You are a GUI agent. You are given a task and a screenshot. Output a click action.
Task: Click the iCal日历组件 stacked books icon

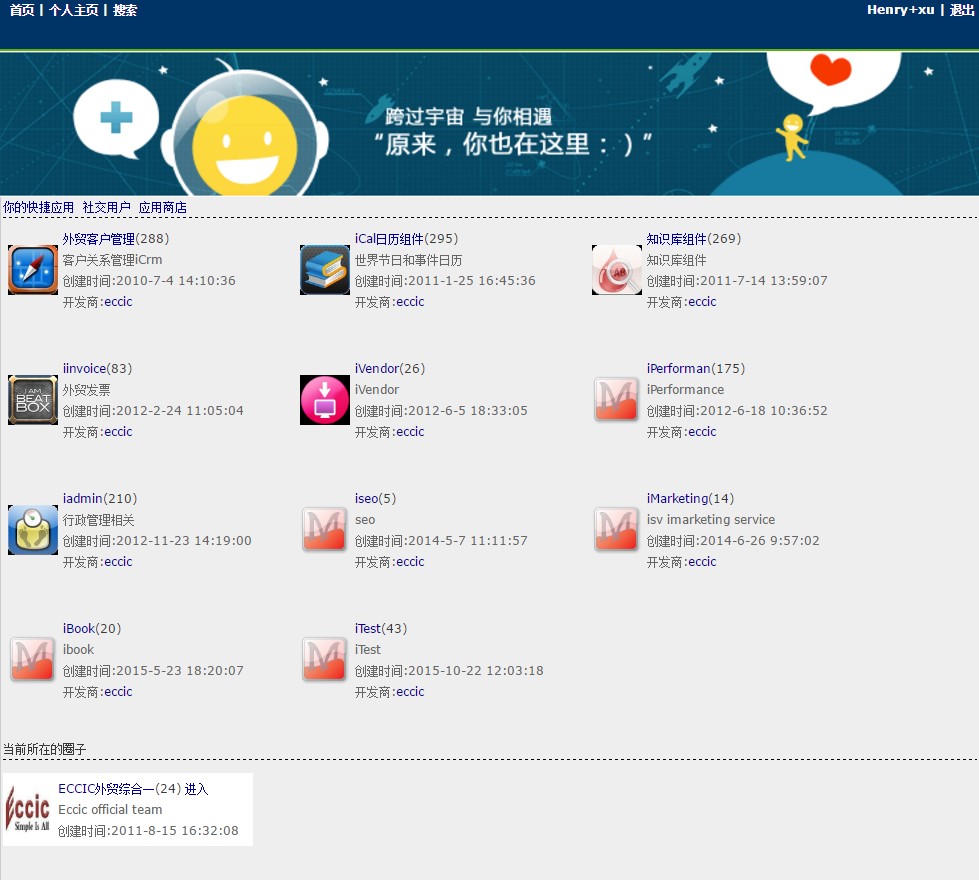click(x=325, y=270)
